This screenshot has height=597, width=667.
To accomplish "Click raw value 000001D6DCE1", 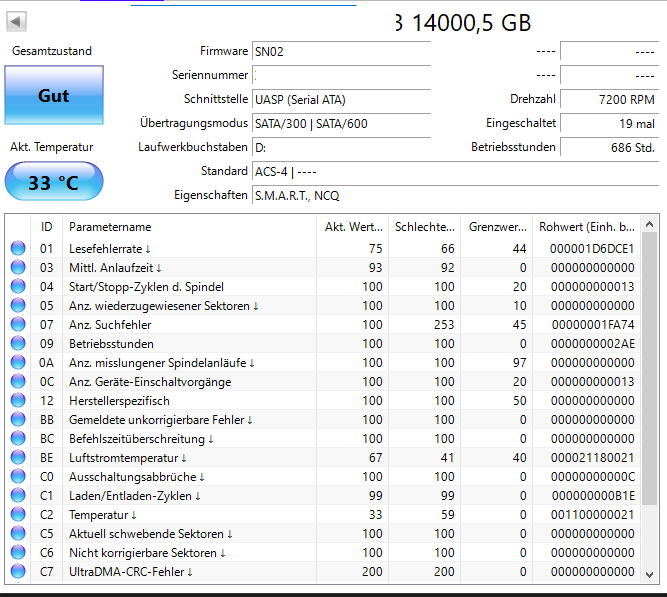I will (x=592, y=249).
